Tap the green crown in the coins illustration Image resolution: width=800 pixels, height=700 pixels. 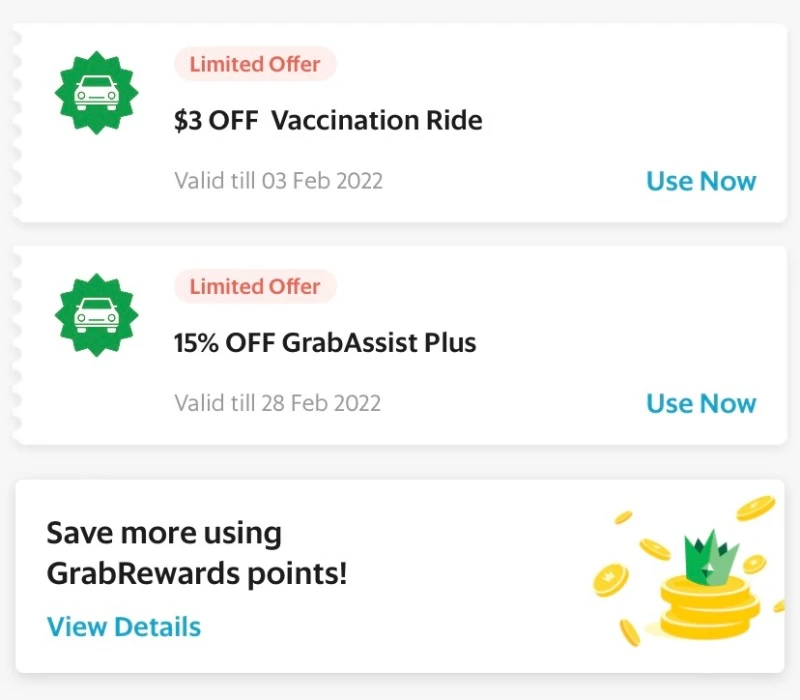click(711, 560)
